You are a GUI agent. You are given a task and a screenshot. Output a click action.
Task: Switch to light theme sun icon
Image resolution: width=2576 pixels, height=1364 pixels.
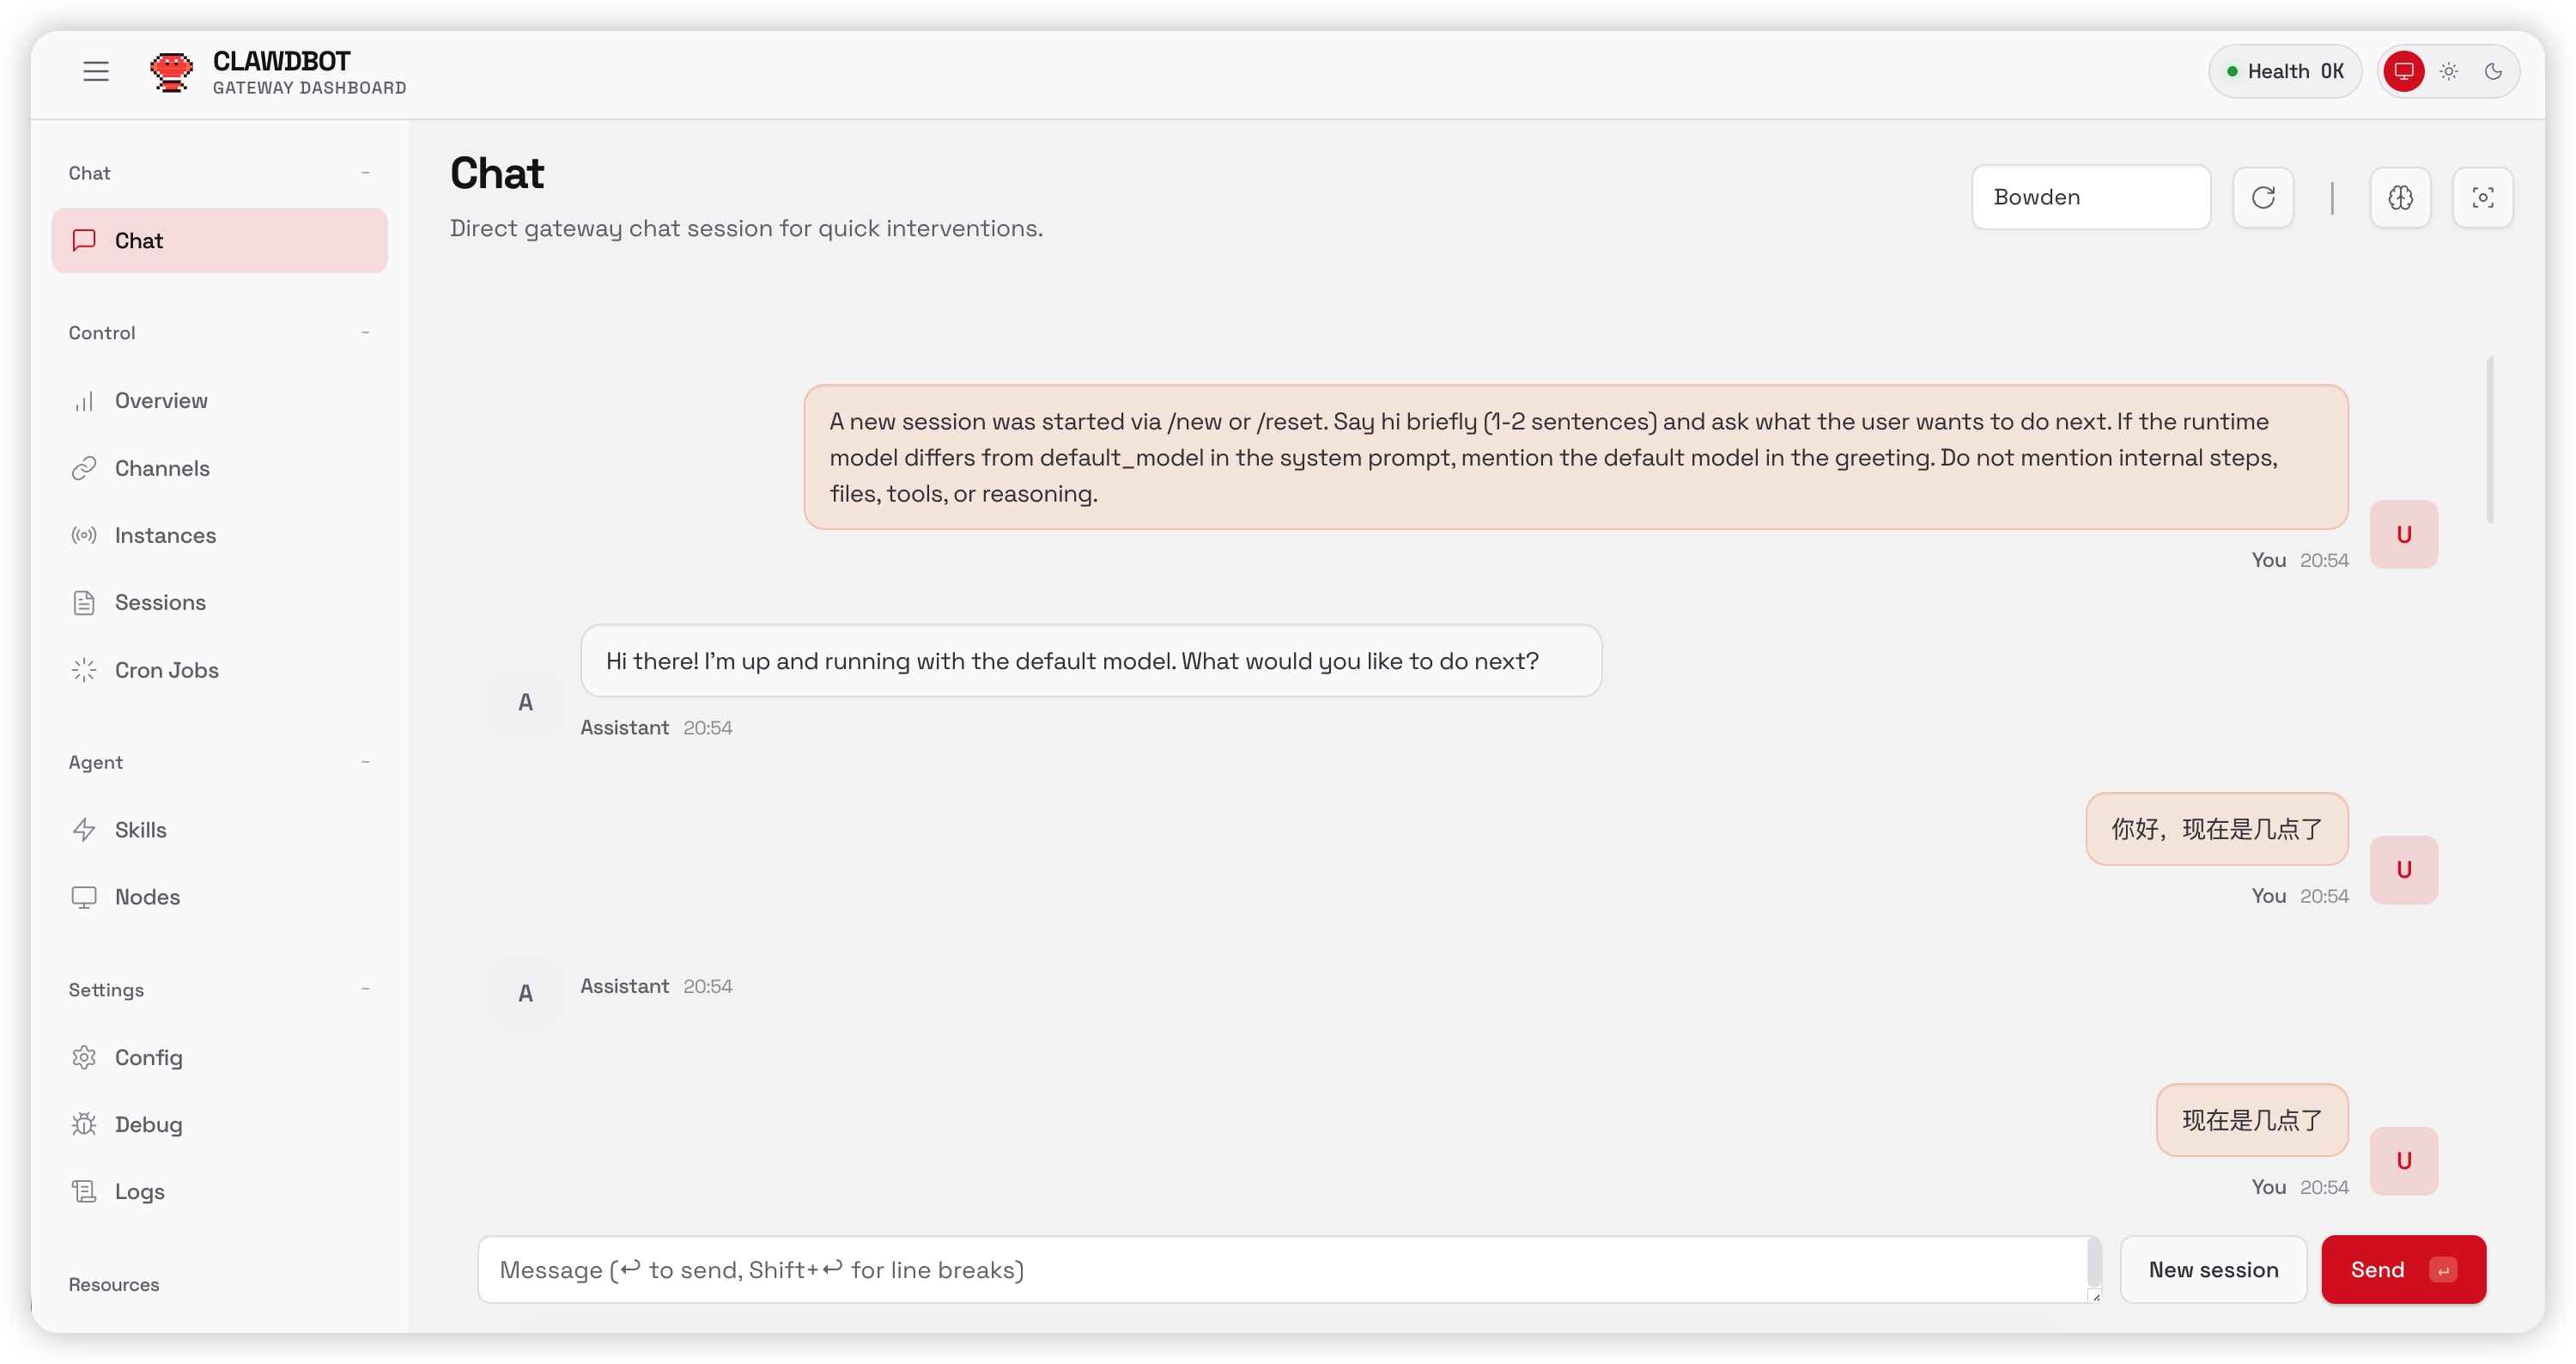(2449, 71)
